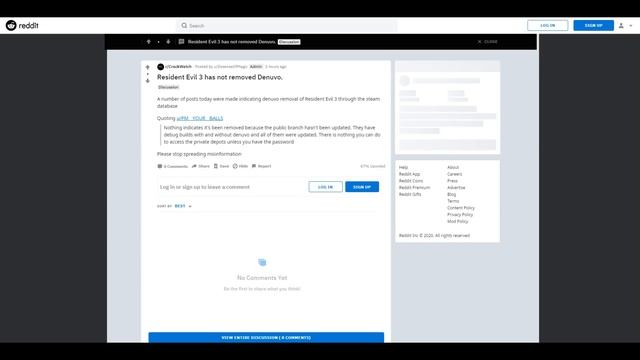
Task: Click the post-type icon in the black title bar
Action: pyautogui.click(x=181, y=42)
